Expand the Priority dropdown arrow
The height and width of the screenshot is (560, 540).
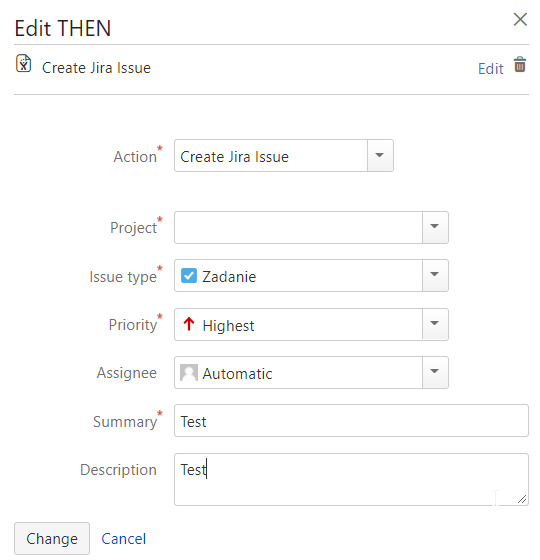pos(435,324)
